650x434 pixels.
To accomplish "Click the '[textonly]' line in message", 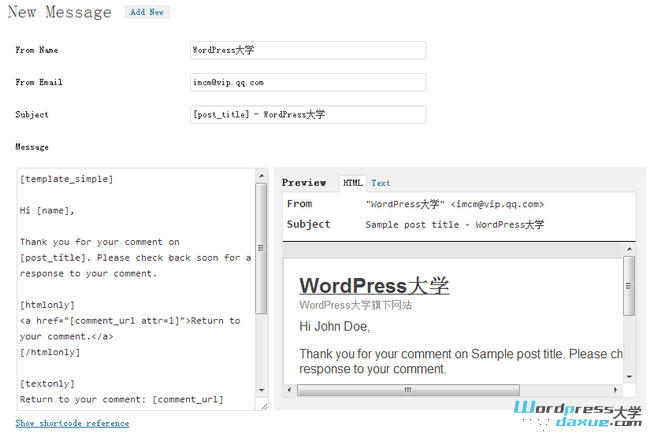I will (x=47, y=384).
